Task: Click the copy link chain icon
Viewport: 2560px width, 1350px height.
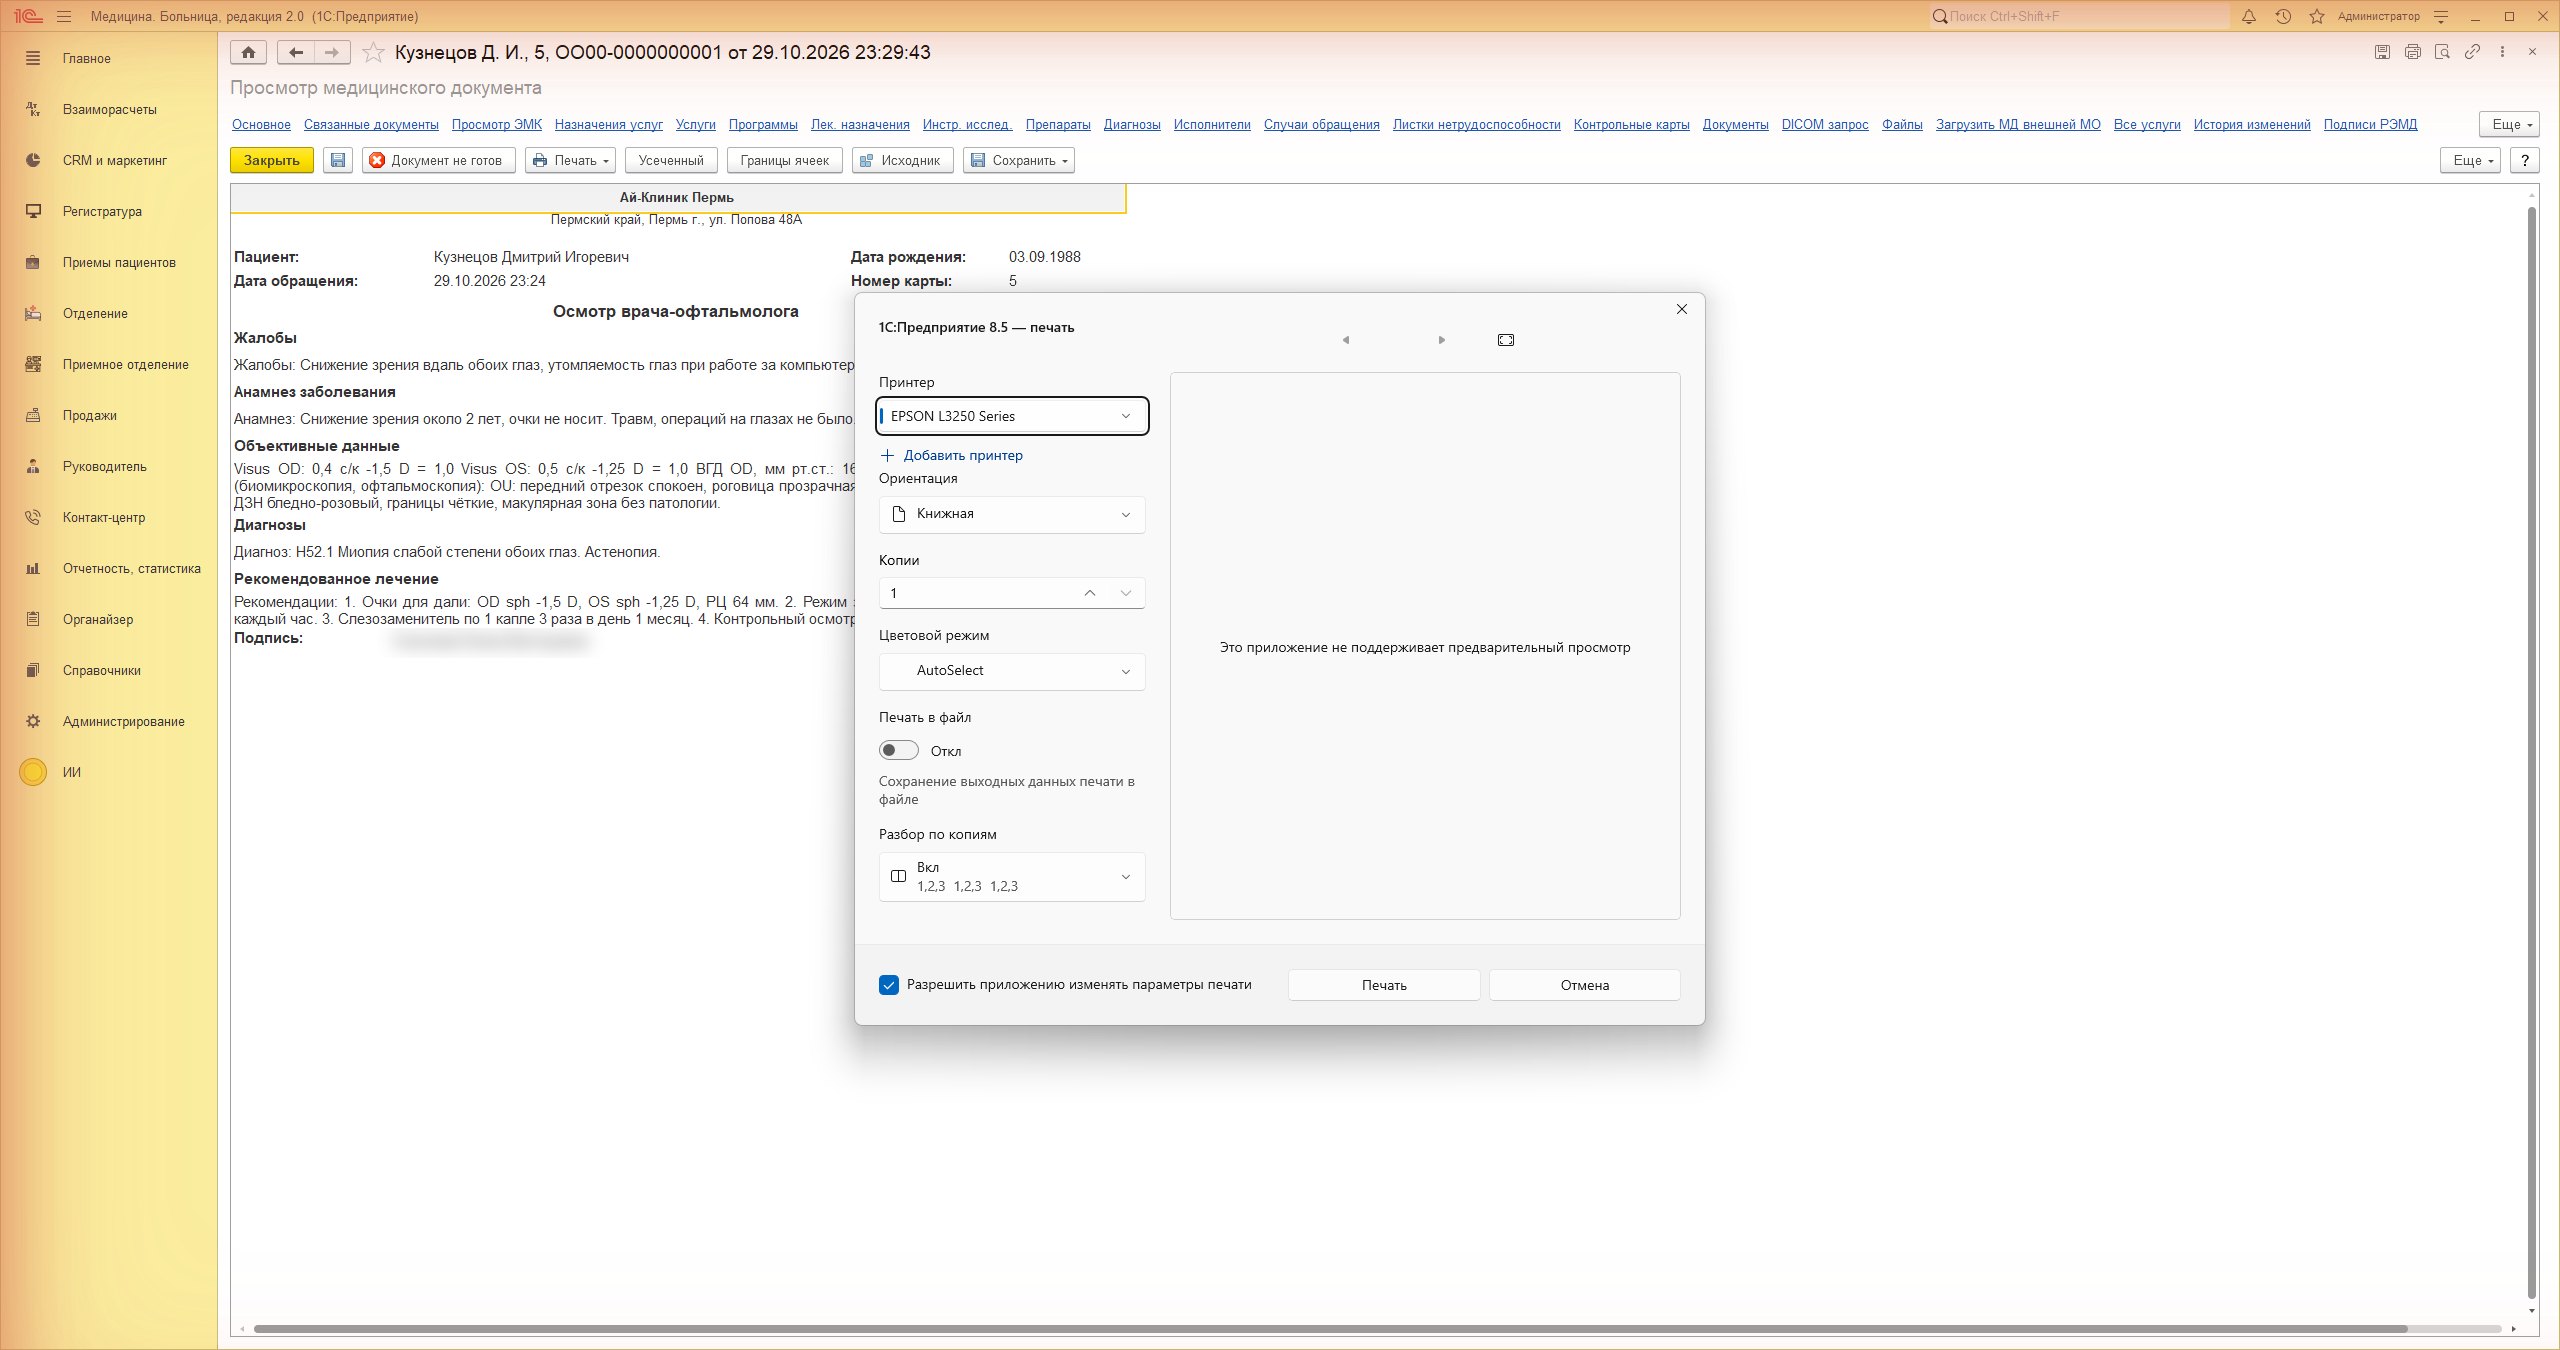Action: (2472, 52)
